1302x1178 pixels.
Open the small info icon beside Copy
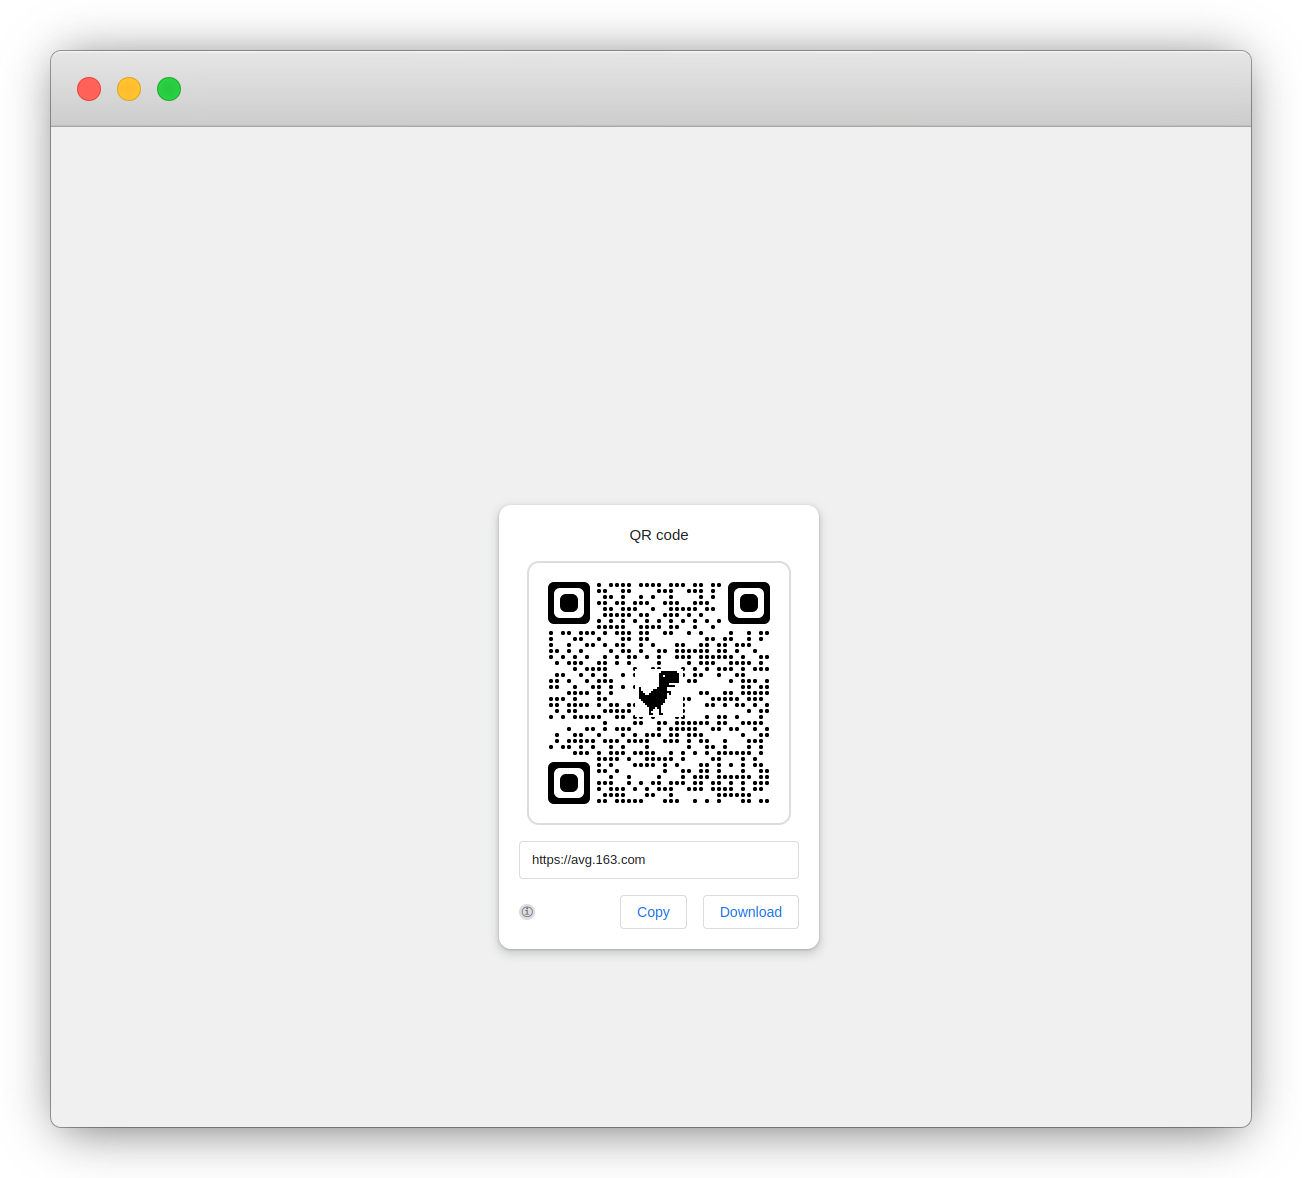coord(527,912)
